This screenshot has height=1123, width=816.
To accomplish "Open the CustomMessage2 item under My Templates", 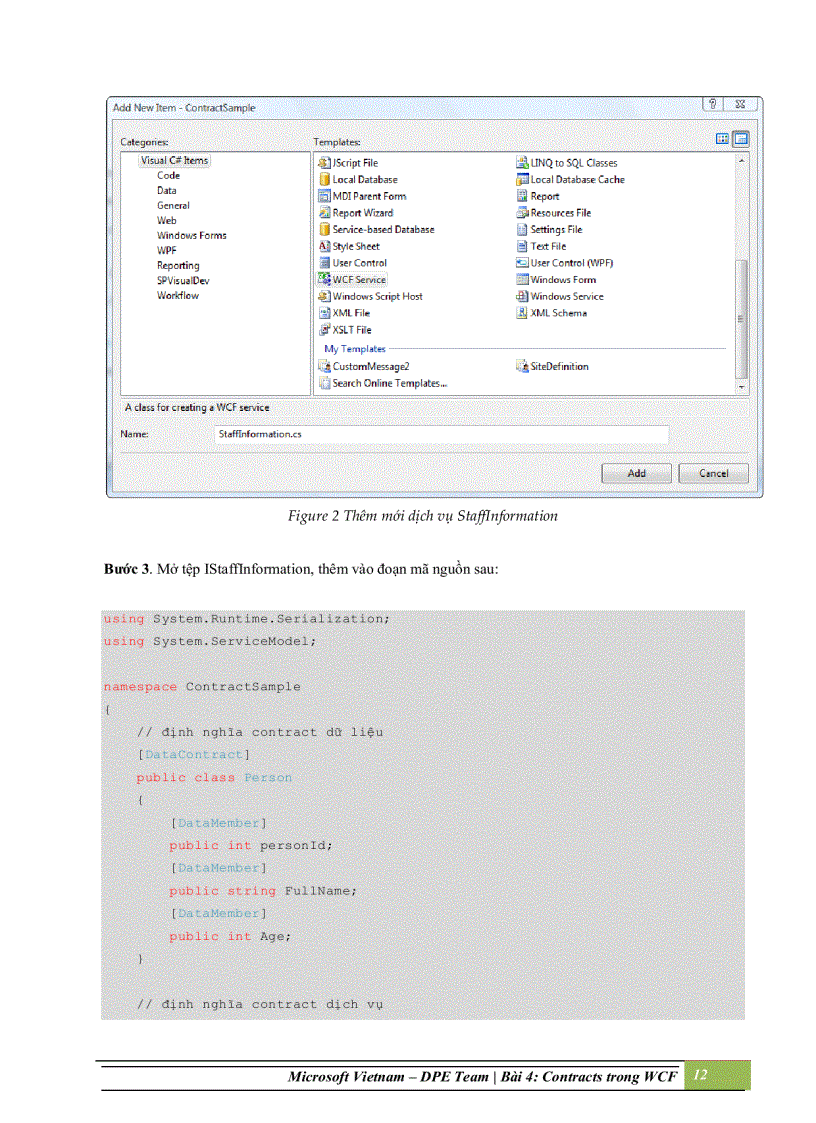I will (370, 366).
